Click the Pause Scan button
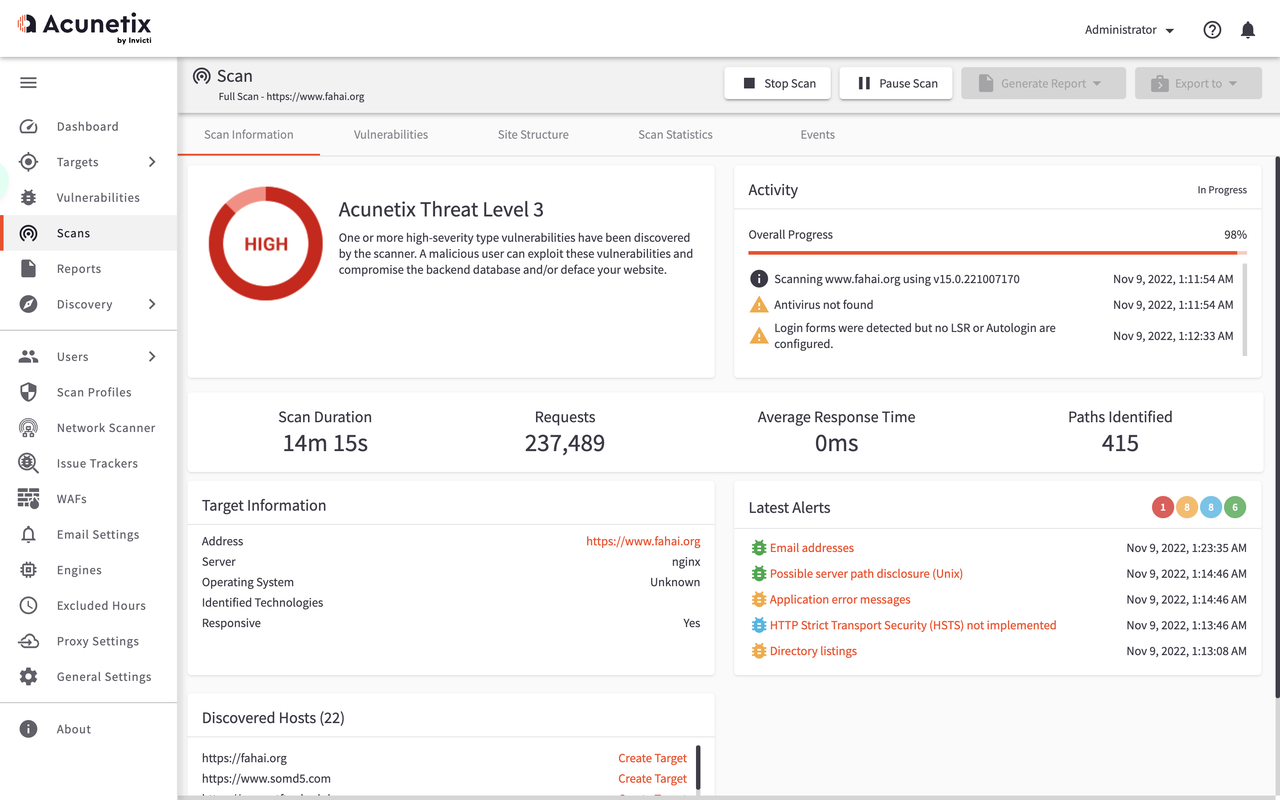 click(x=896, y=83)
